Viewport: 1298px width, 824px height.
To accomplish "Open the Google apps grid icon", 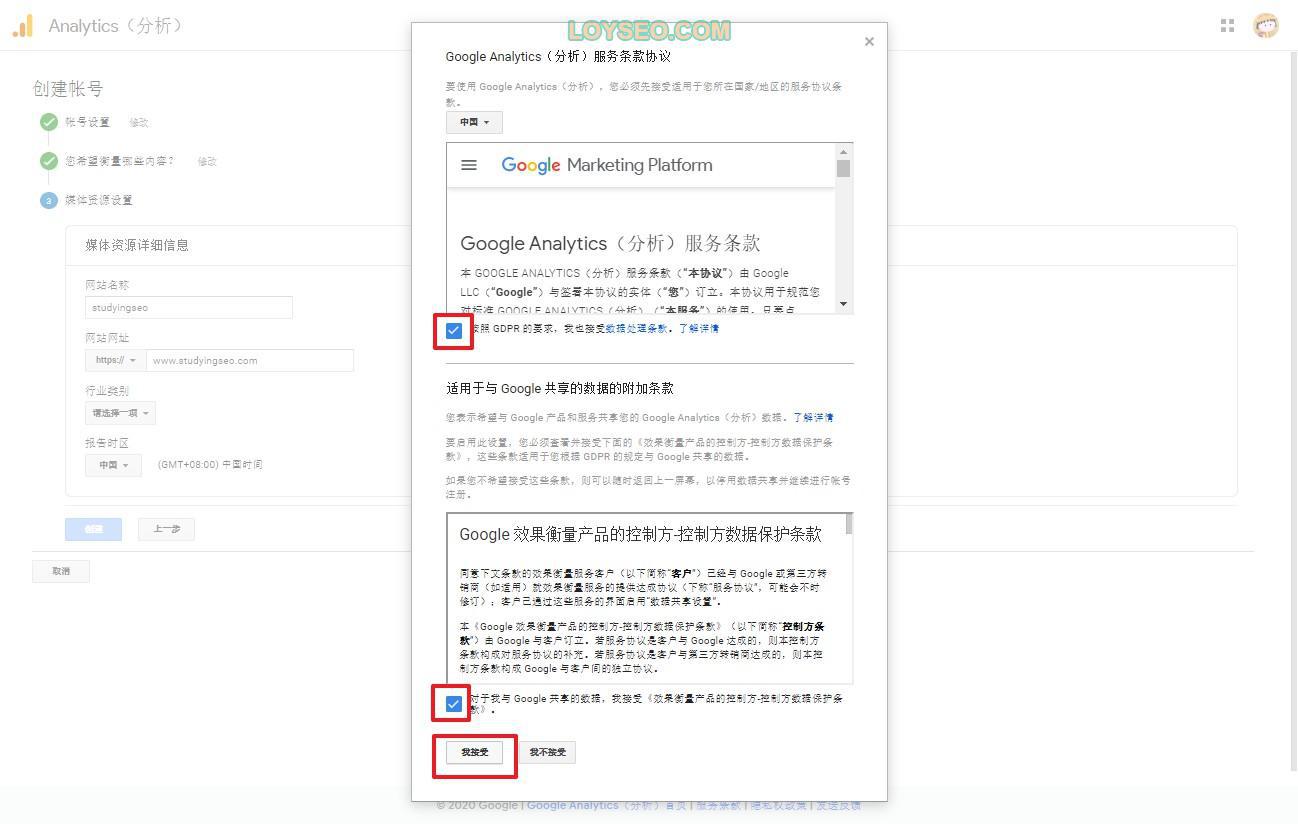I will pyautogui.click(x=1227, y=26).
